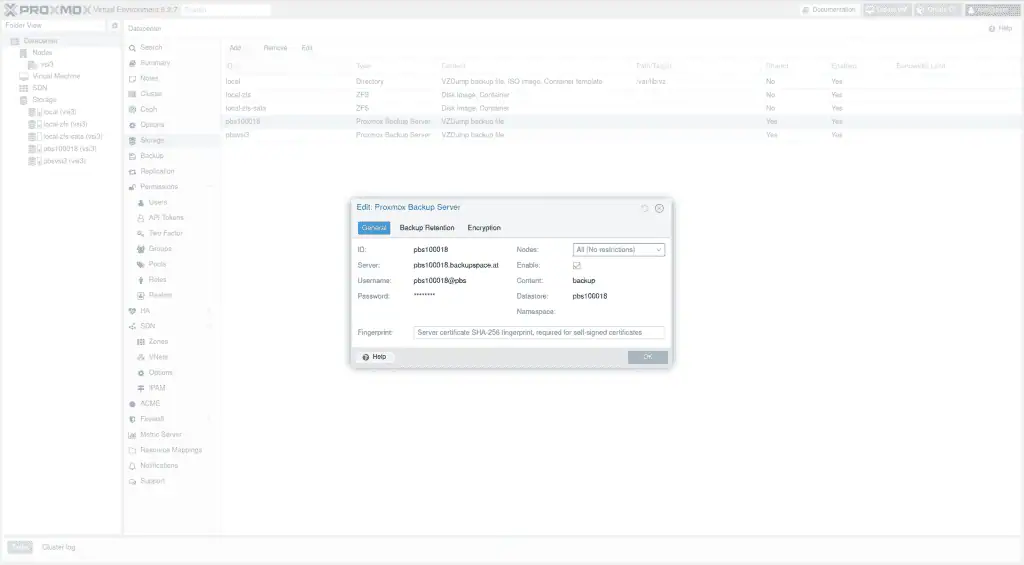Click the Fingerprint input field
This screenshot has height=565, width=1024.
[x=538, y=333]
